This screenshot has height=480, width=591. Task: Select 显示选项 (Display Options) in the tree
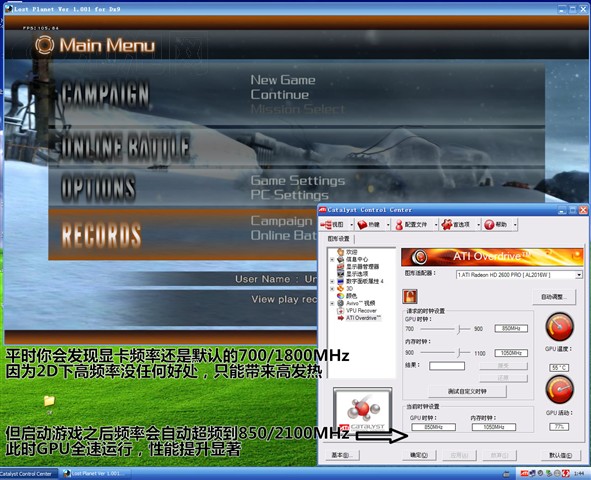click(x=357, y=274)
